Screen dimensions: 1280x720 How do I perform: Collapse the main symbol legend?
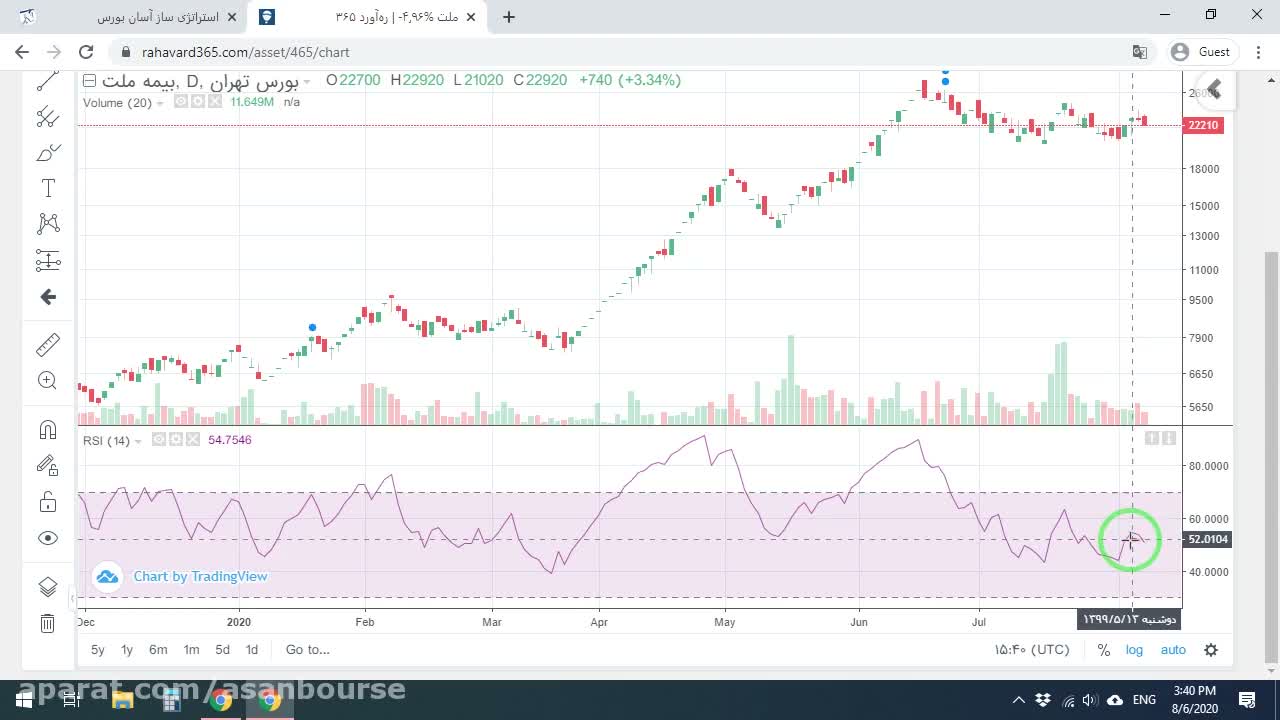tap(89, 80)
